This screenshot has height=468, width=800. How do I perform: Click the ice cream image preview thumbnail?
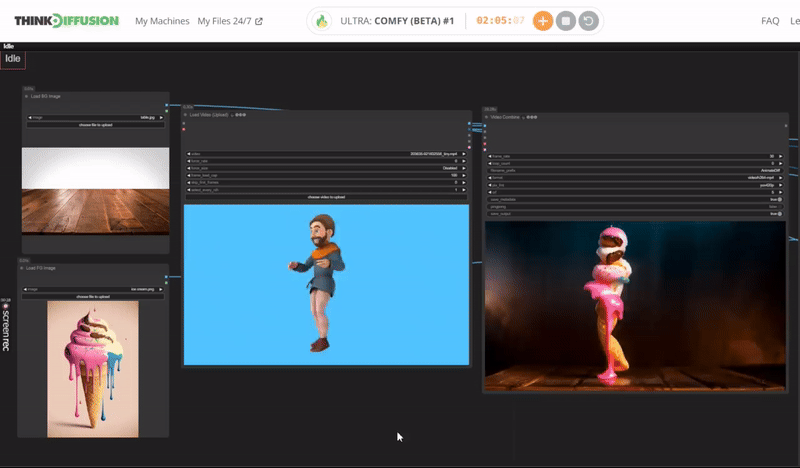tap(92, 368)
